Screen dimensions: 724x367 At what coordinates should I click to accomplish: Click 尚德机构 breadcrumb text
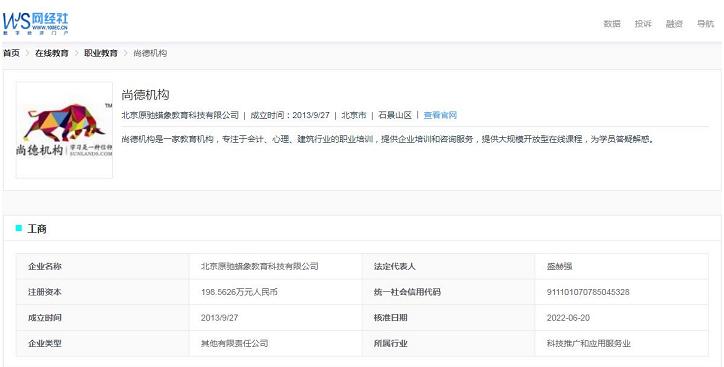pos(150,53)
